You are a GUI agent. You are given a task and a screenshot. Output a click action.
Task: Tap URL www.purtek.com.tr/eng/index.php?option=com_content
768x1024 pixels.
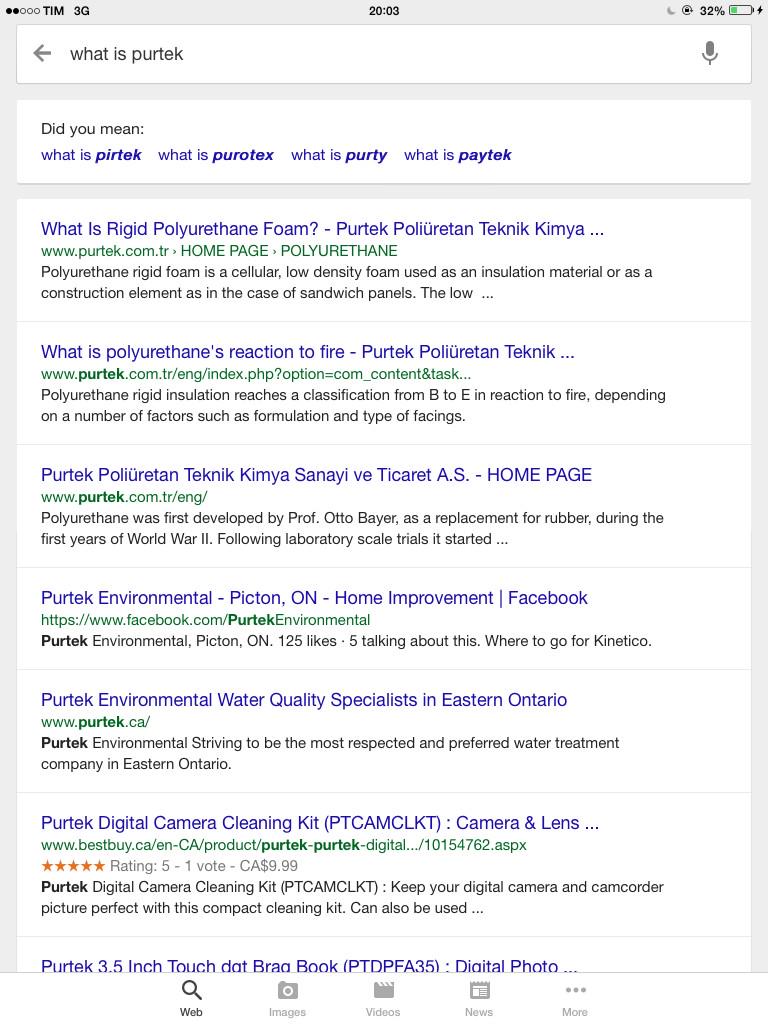[256, 374]
